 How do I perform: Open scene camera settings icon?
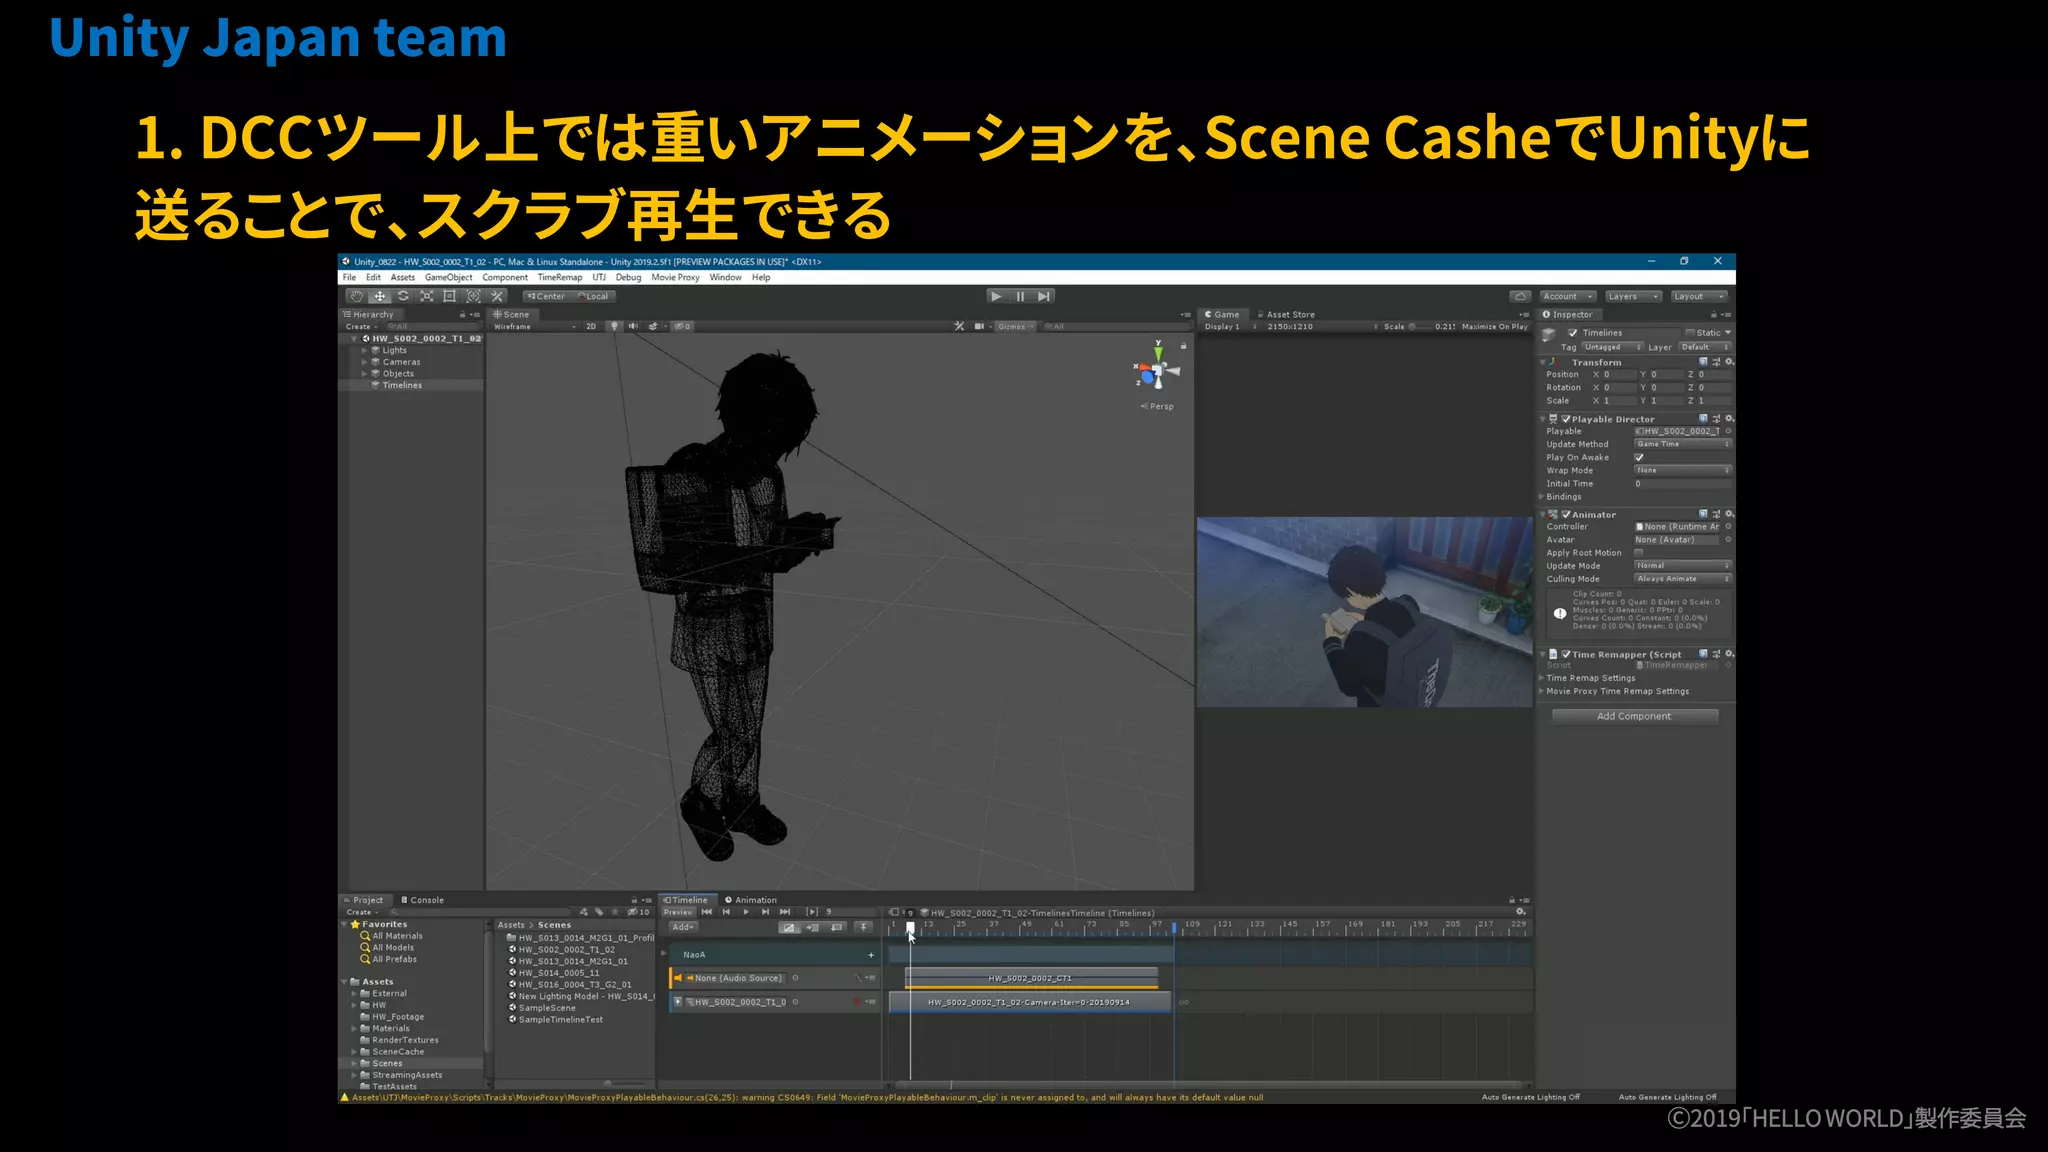tap(980, 326)
